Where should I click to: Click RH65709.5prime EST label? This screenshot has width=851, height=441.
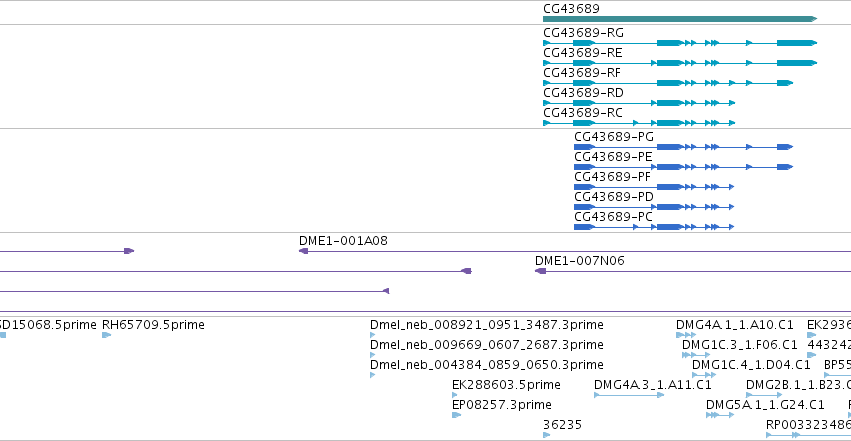point(153,325)
